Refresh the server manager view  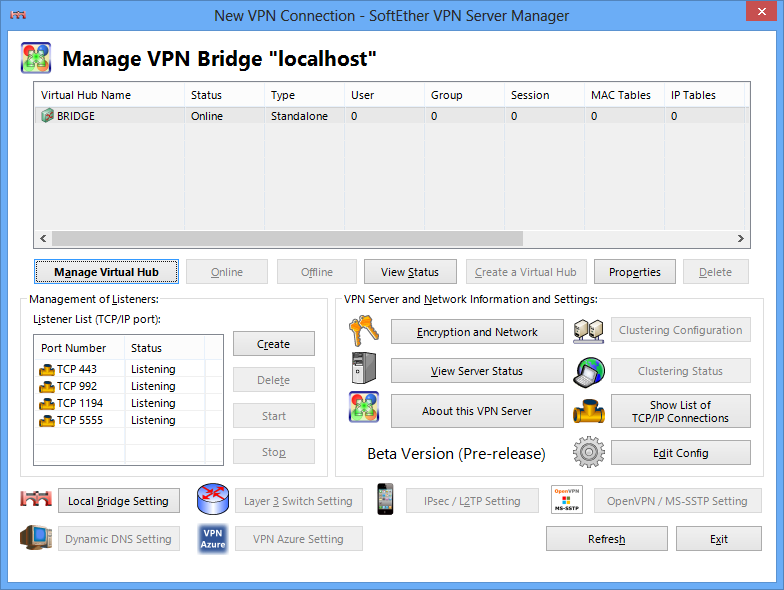pyautogui.click(x=606, y=538)
